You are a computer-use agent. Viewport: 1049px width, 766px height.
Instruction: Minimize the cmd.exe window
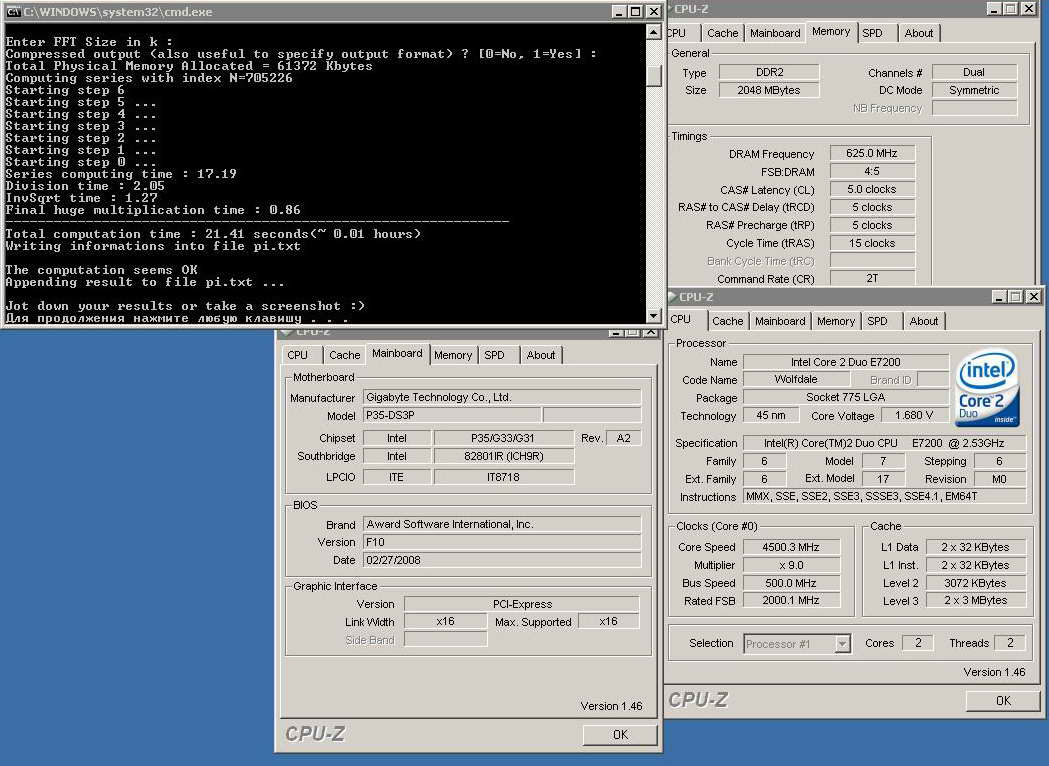(x=618, y=11)
